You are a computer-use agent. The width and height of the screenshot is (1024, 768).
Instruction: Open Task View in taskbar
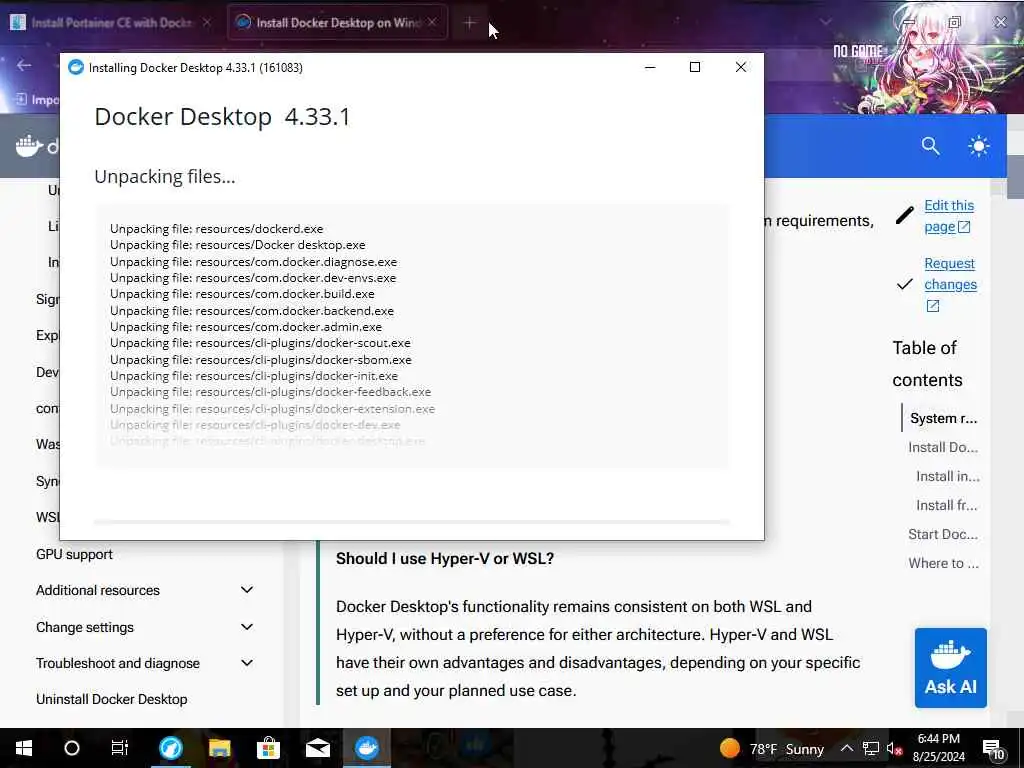[x=120, y=748]
